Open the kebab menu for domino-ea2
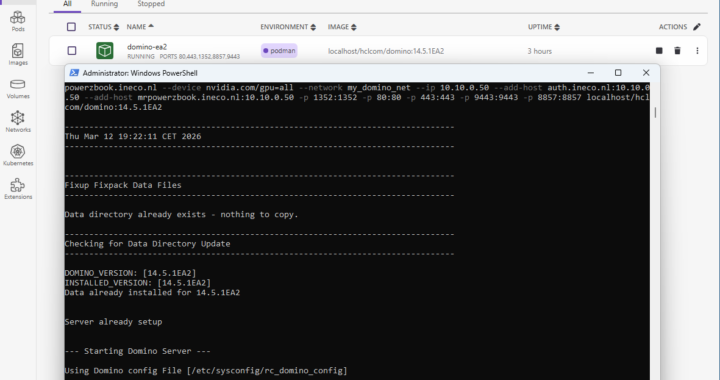720x380 pixels. [697, 50]
